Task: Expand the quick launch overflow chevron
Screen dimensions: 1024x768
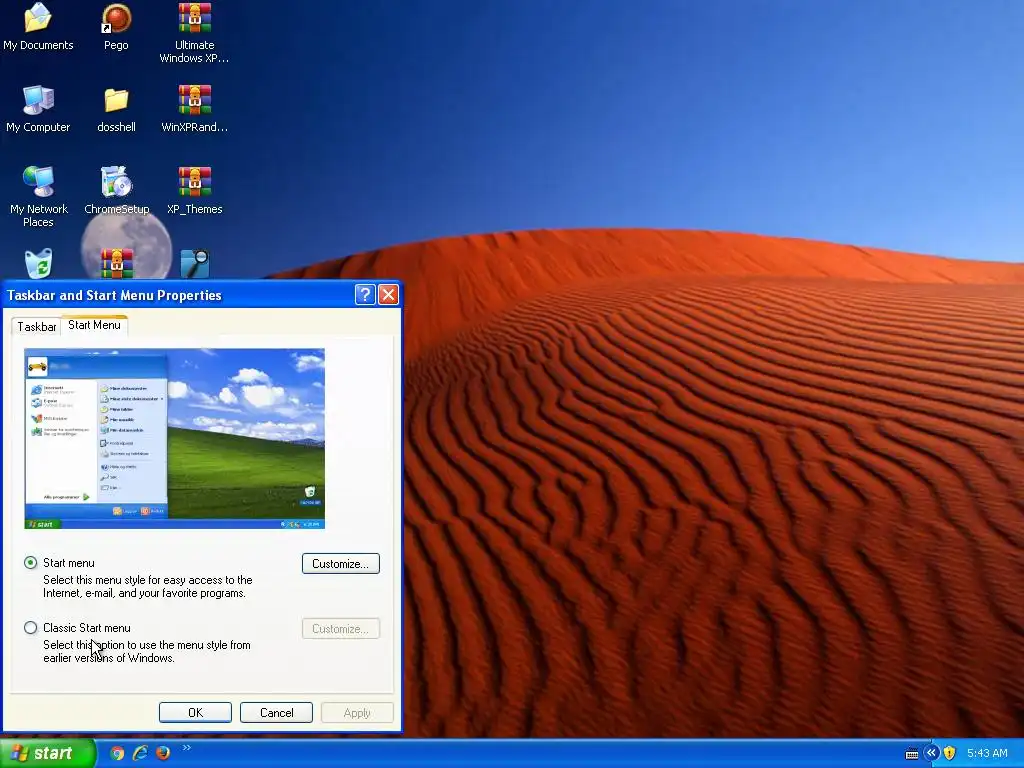Action: pos(187,748)
